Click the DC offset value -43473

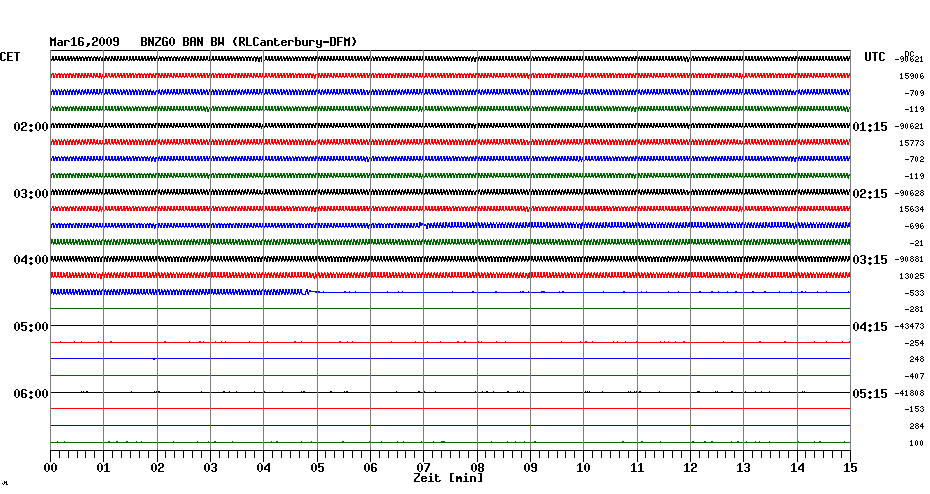910,327
